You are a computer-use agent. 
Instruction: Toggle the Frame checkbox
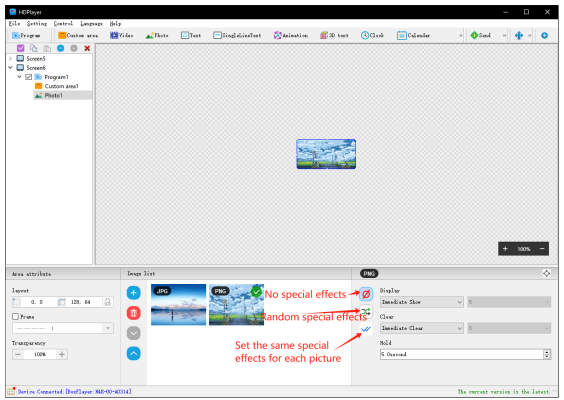tap(15, 317)
